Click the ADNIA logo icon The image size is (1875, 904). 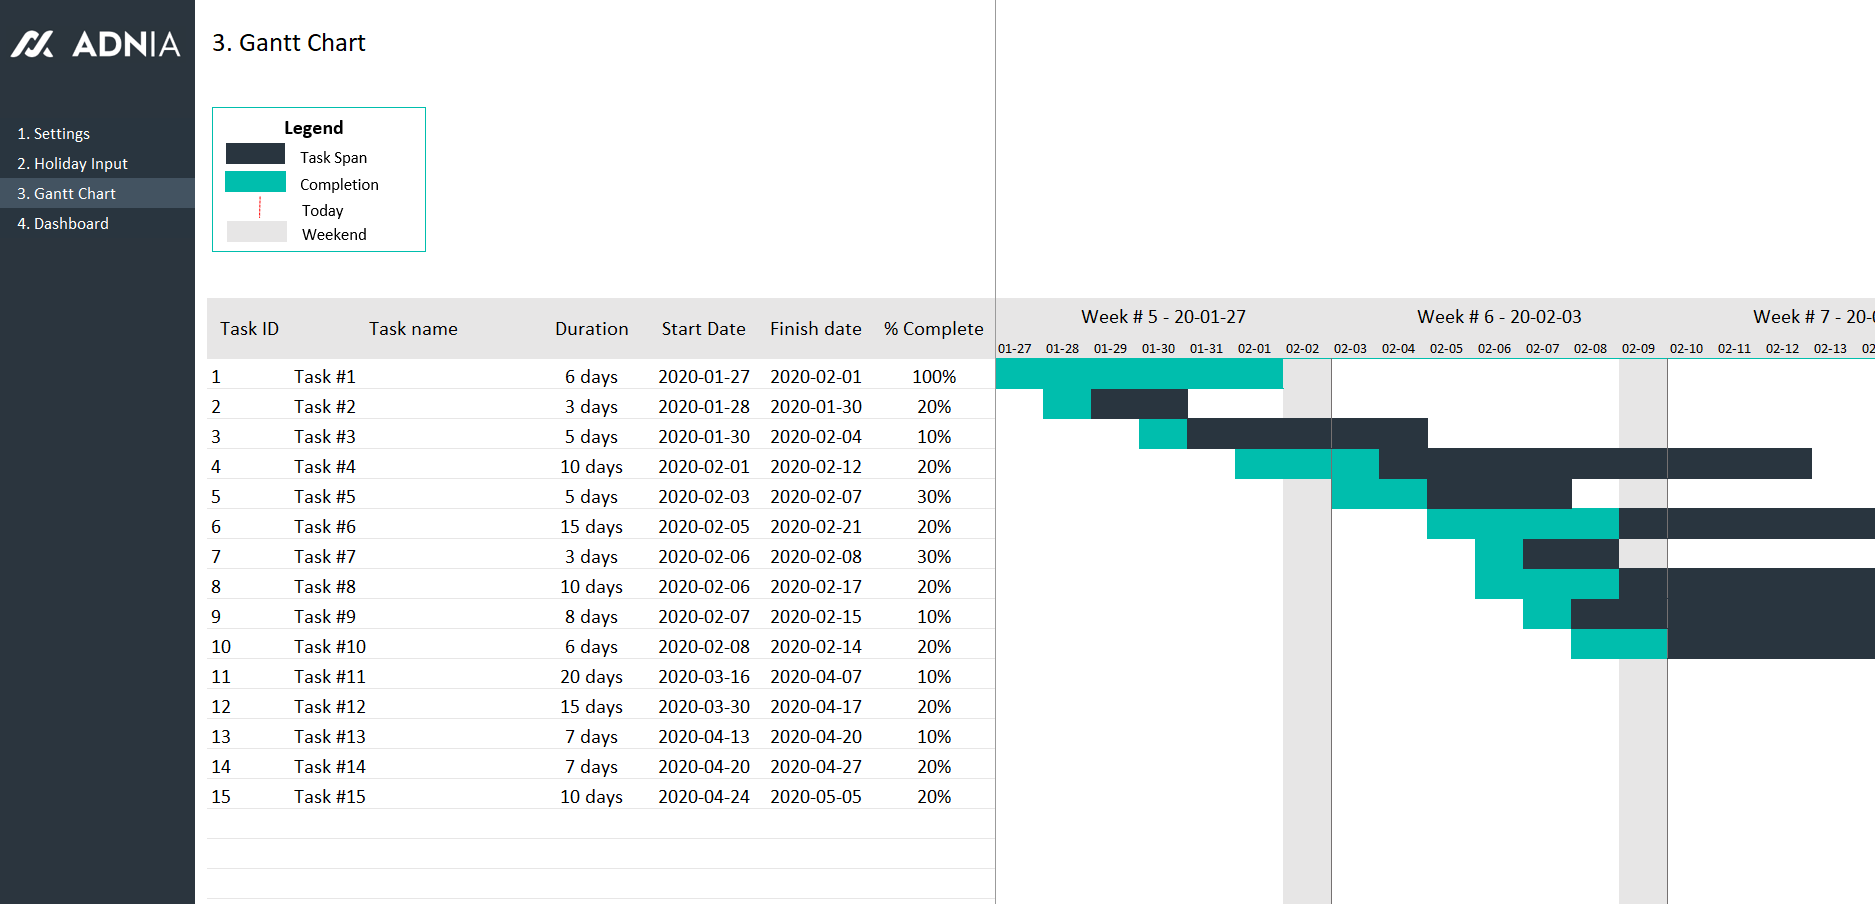click(33, 44)
